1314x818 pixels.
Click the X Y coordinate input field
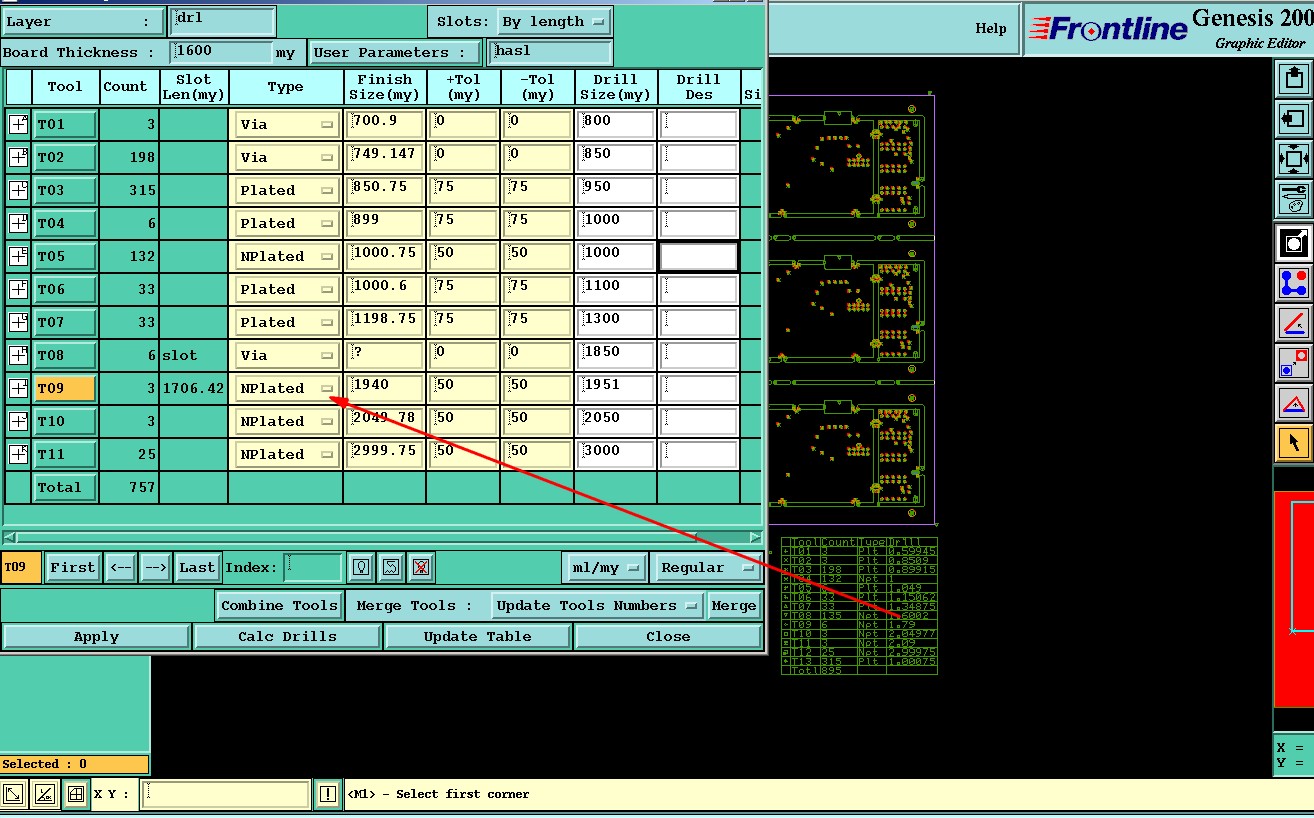click(x=226, y=795)
